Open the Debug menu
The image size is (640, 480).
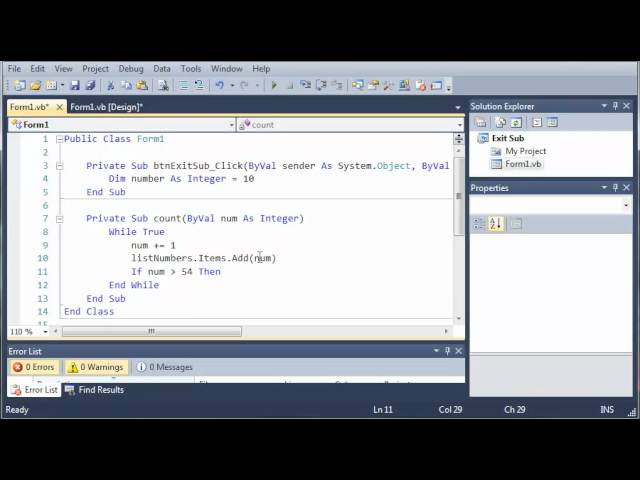[x=131, y=69]
